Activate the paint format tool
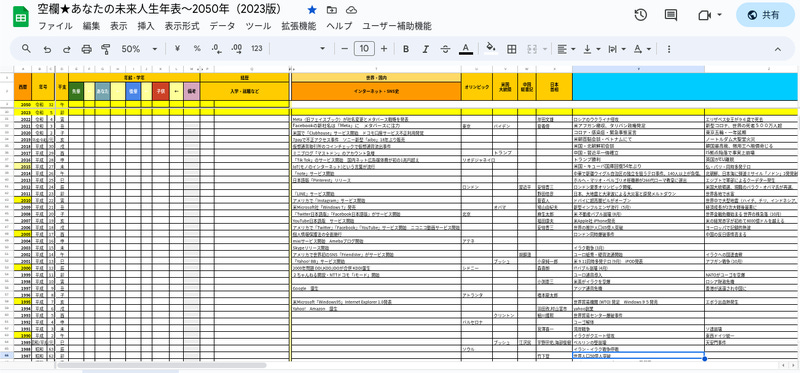Viewport: 800px width, 373px height. (x=106, y=49)
